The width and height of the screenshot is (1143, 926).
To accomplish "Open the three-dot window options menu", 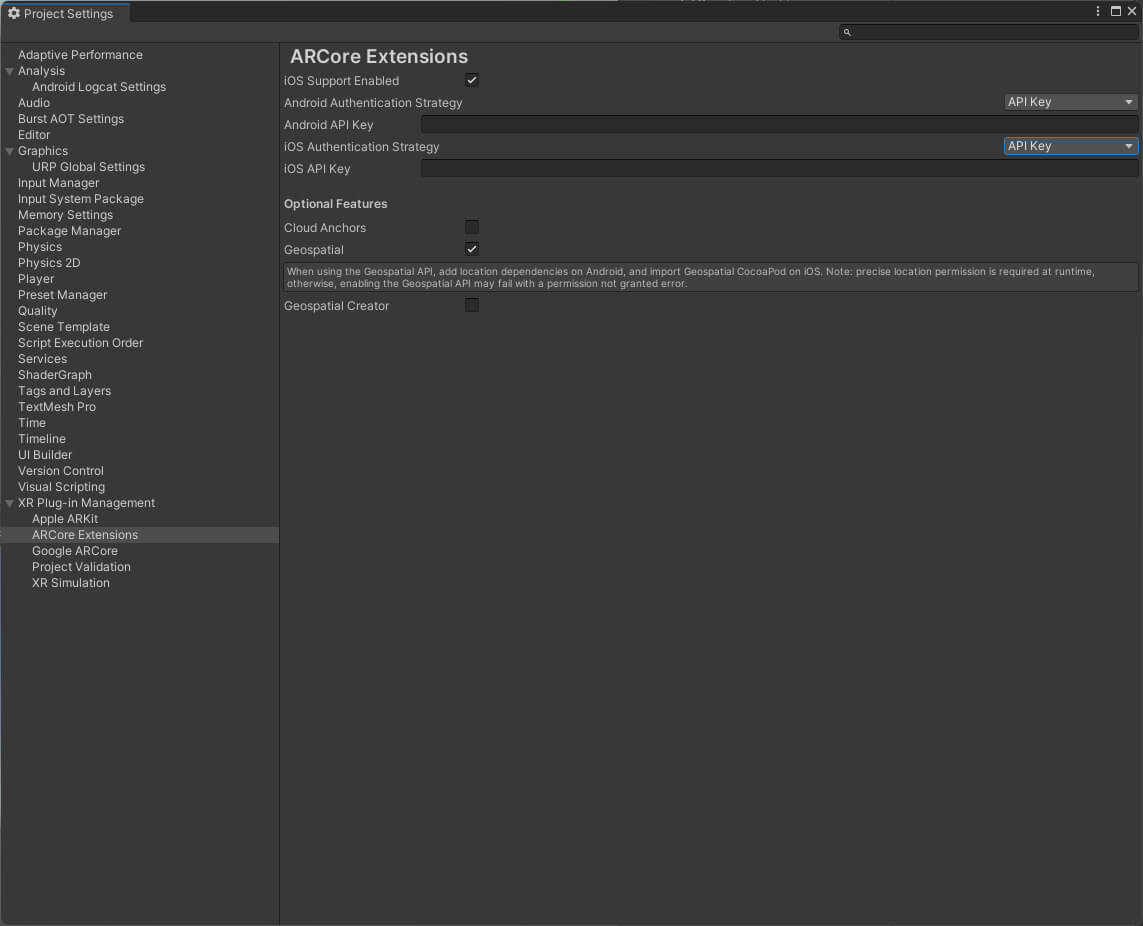I will pyautogui.click(x=1098, y=11).
